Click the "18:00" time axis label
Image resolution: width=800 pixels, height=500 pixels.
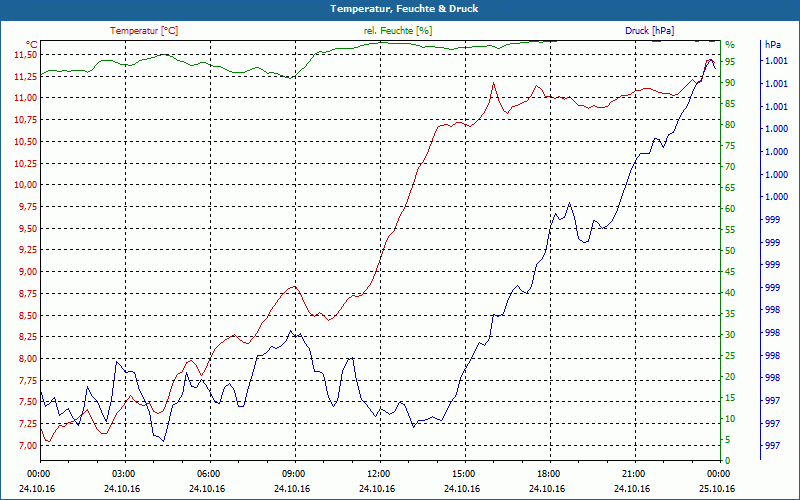coord(548,473)
